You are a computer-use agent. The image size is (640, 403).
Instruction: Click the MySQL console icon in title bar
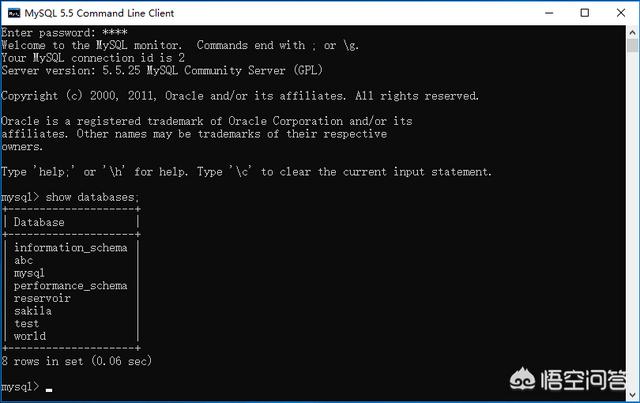[x=15, y=13]
